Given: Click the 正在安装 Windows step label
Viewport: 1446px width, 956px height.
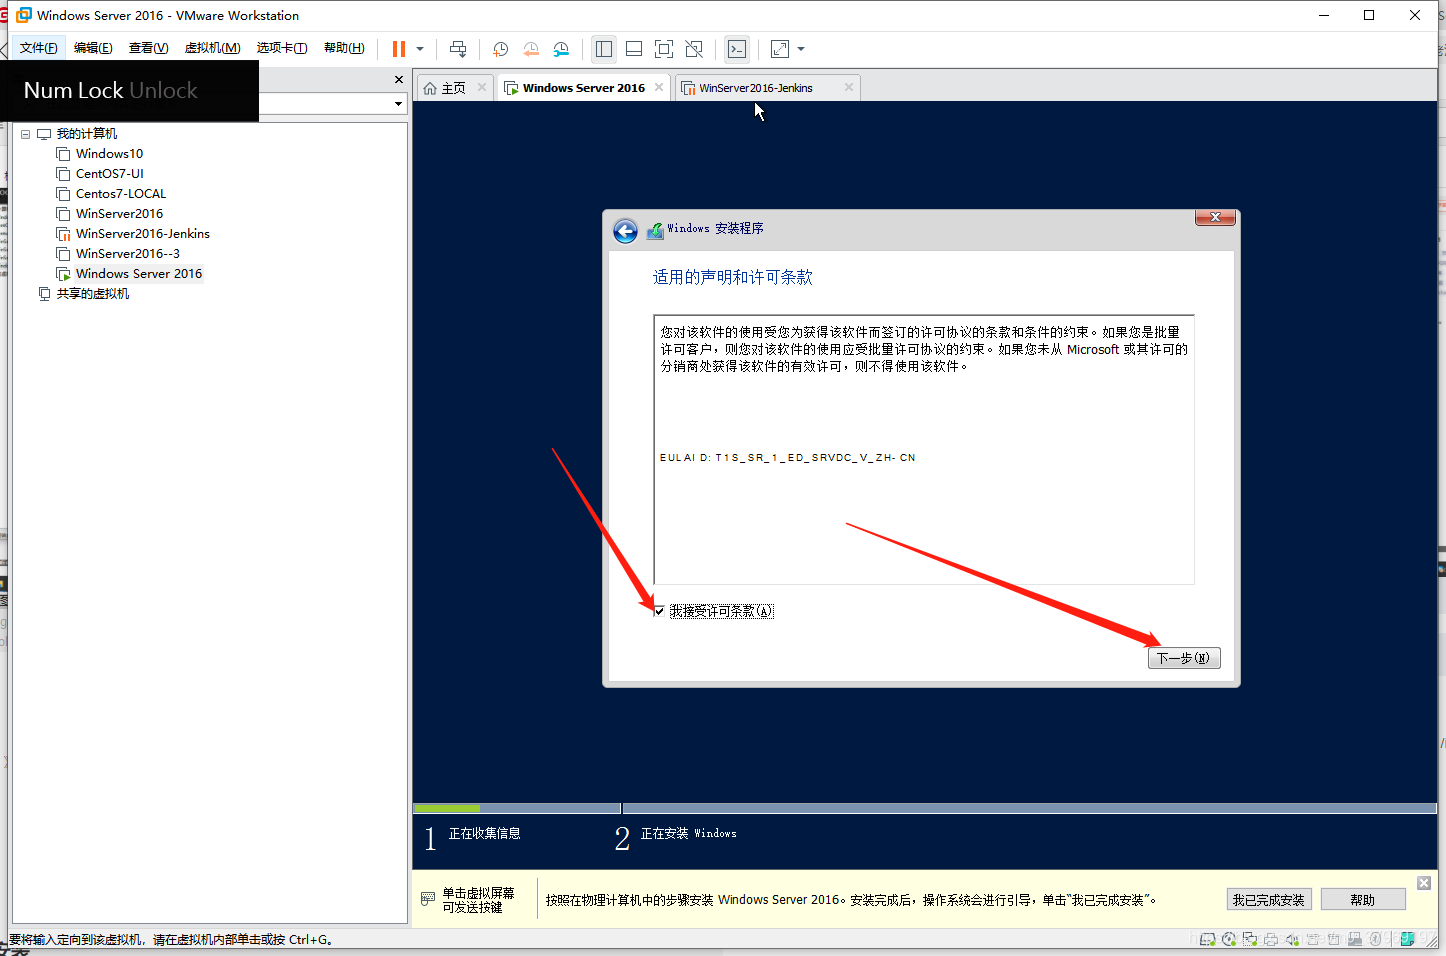Looking at the screenshot, I should [688, 833].
